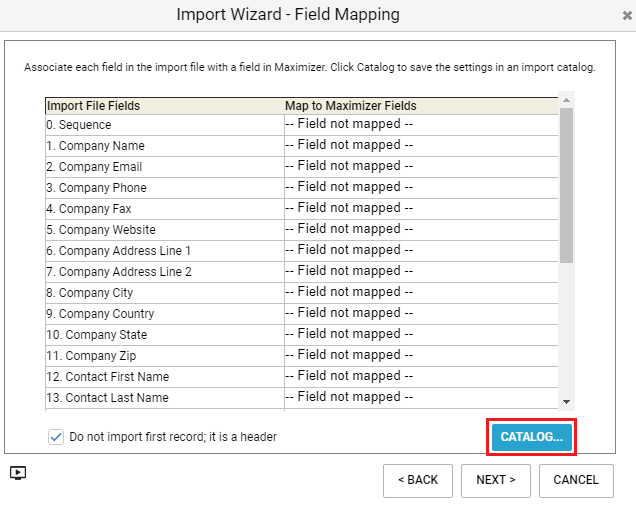Select the 9. Company Country import field
This screenshot has width=636, height=505.
(x=165, y=314)
